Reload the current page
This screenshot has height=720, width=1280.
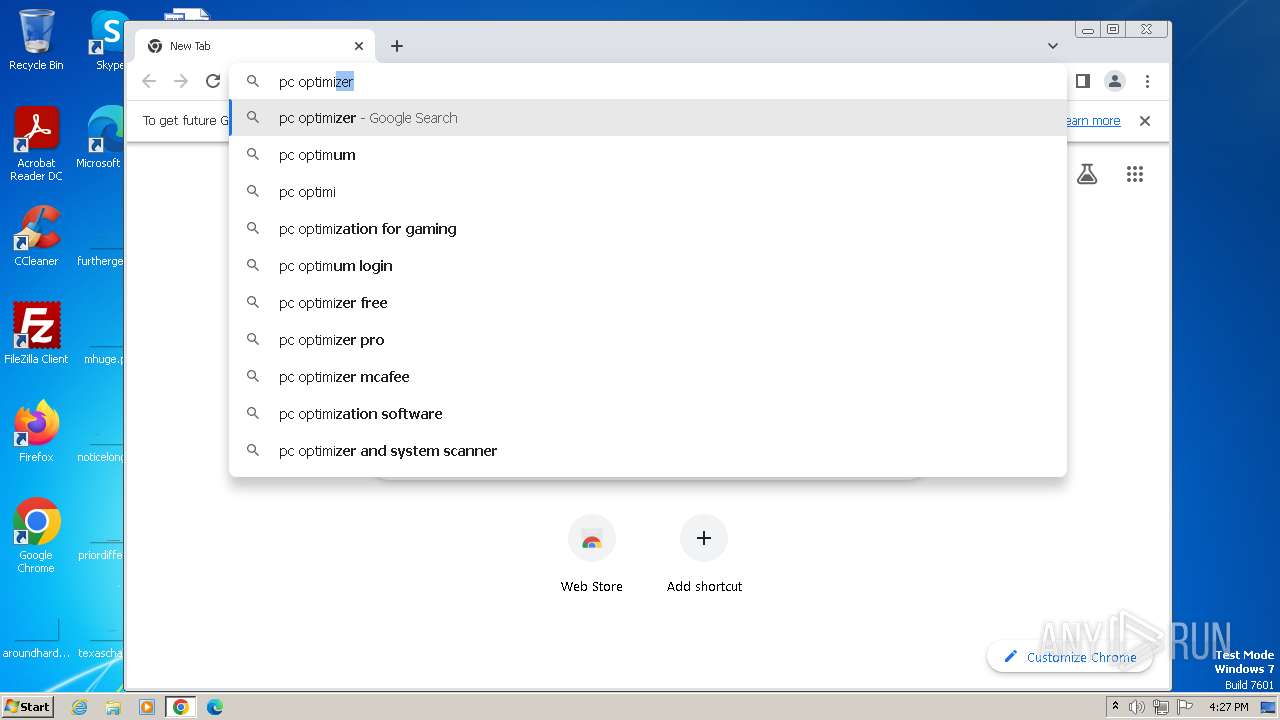(213, 81)
